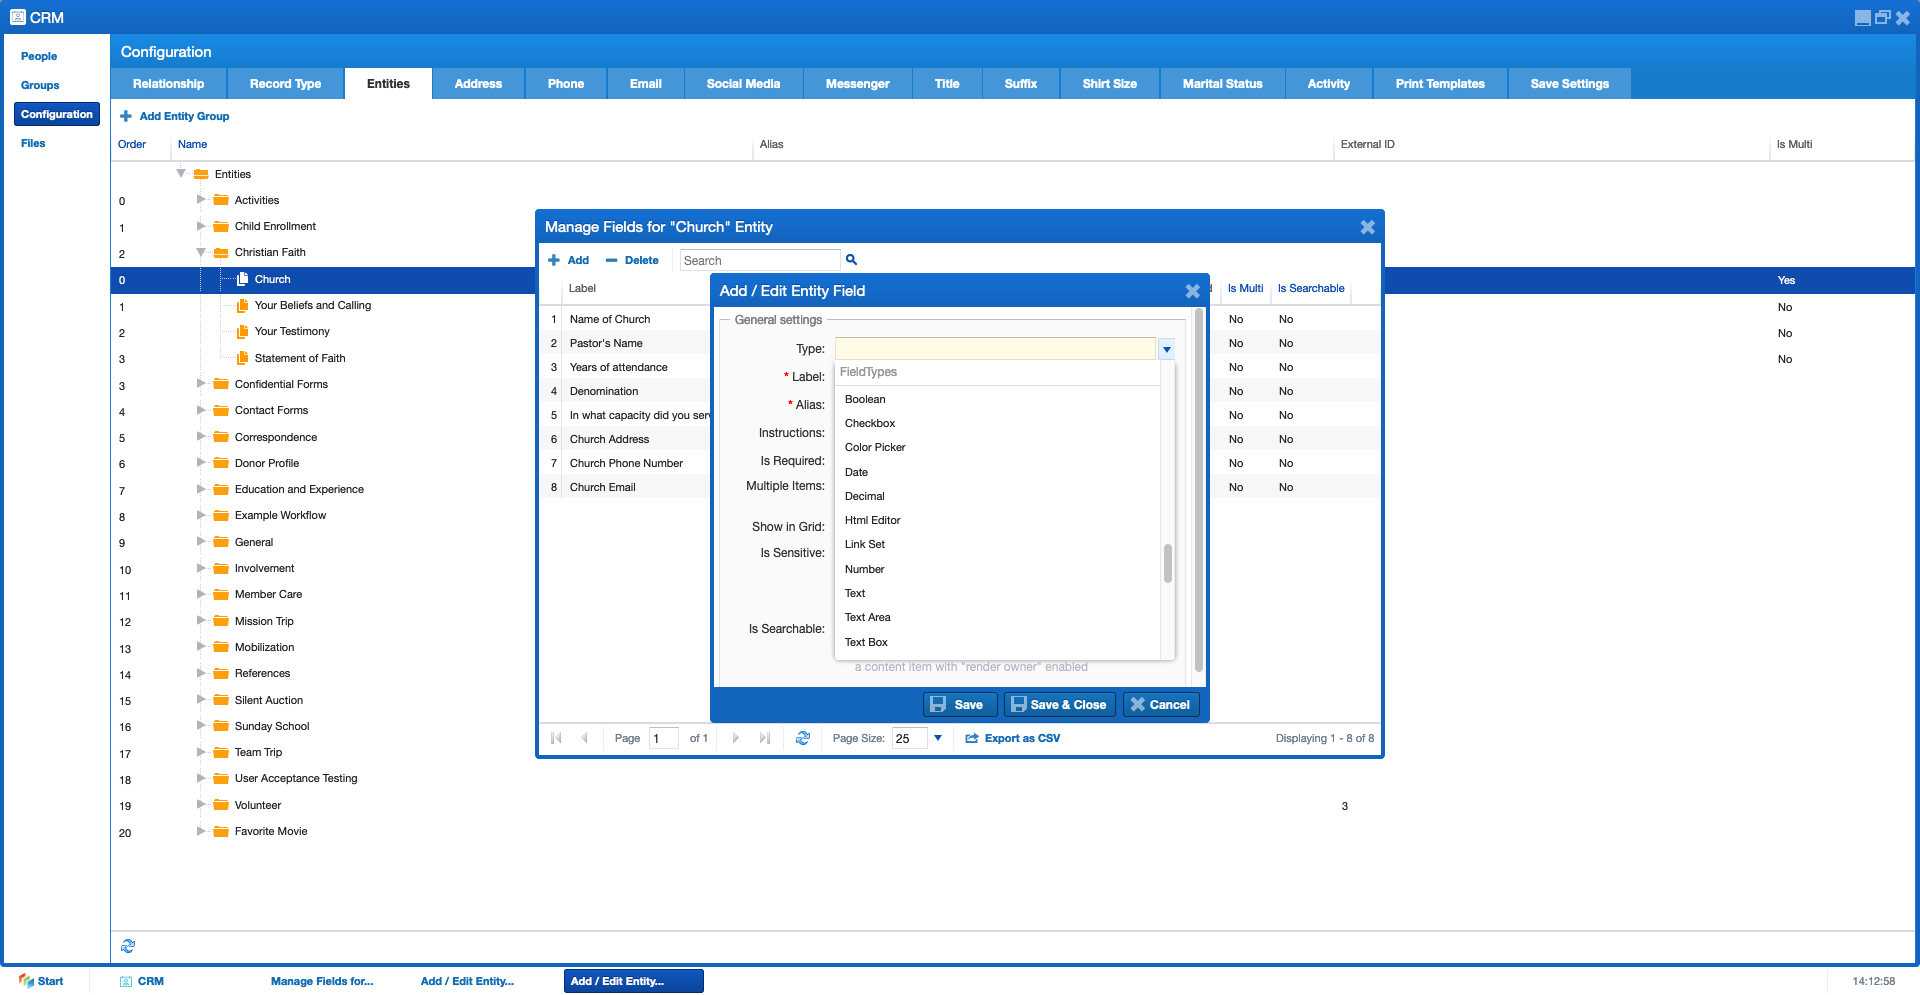Open the Page Size dropdown
Viewport: 1920px width, 995px height.
(937, 738)
